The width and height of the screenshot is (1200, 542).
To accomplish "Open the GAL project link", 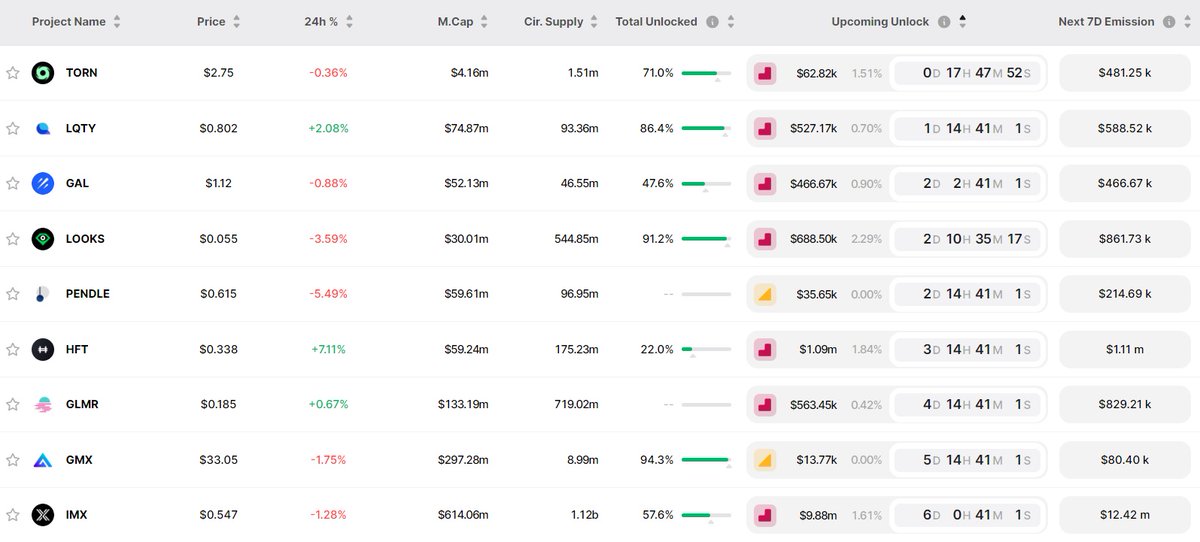I will pyautogui.click(x=77, y=183).
